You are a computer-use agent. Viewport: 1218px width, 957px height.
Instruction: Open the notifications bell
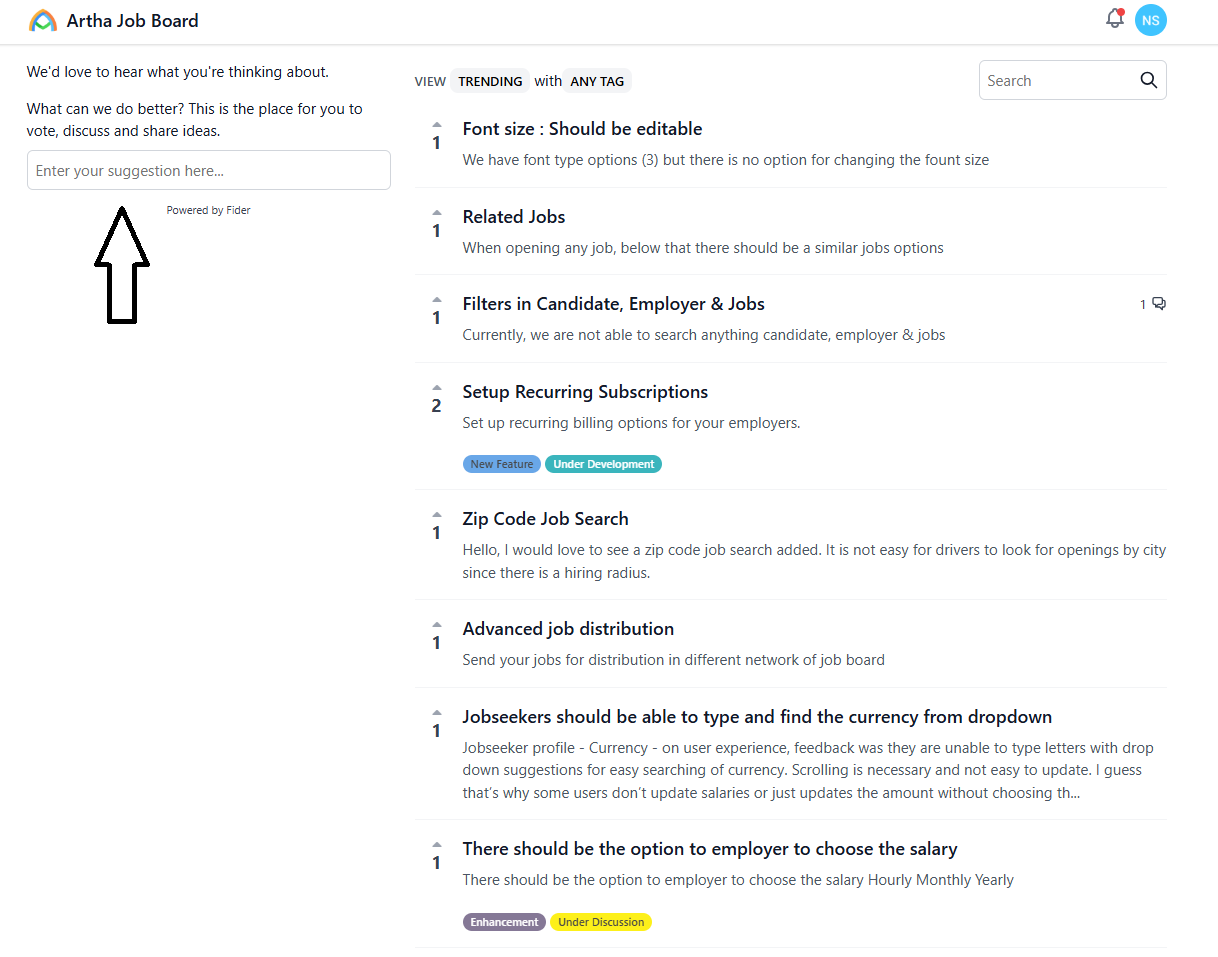[x=1114, y=19]
